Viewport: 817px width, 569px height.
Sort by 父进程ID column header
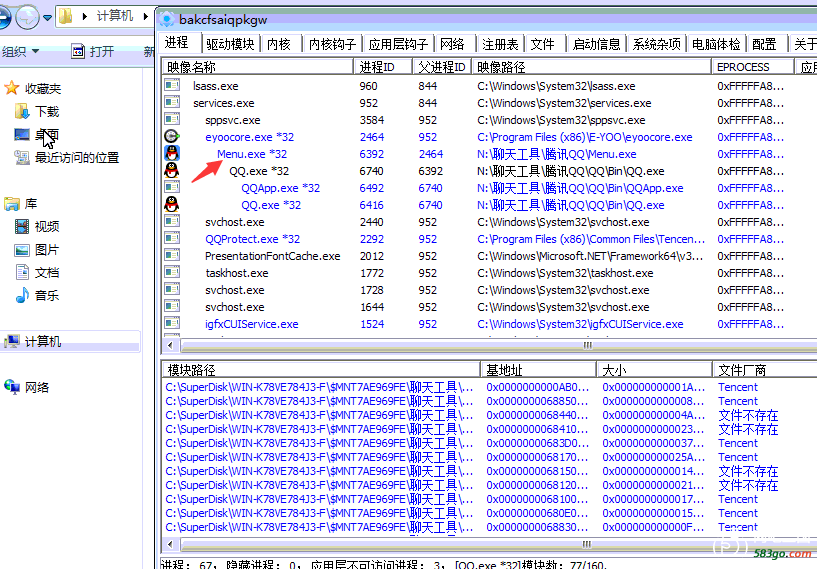[x=442, y=67]
